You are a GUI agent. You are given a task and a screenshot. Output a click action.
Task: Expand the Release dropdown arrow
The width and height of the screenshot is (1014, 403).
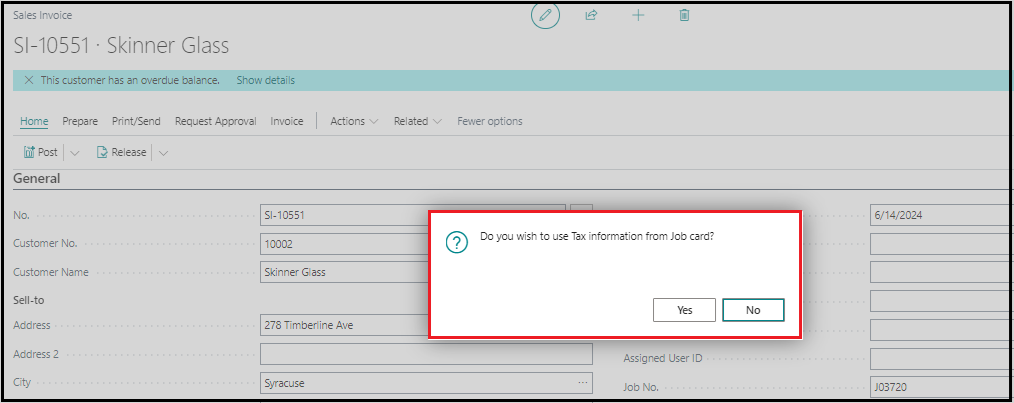pos(163,153)
